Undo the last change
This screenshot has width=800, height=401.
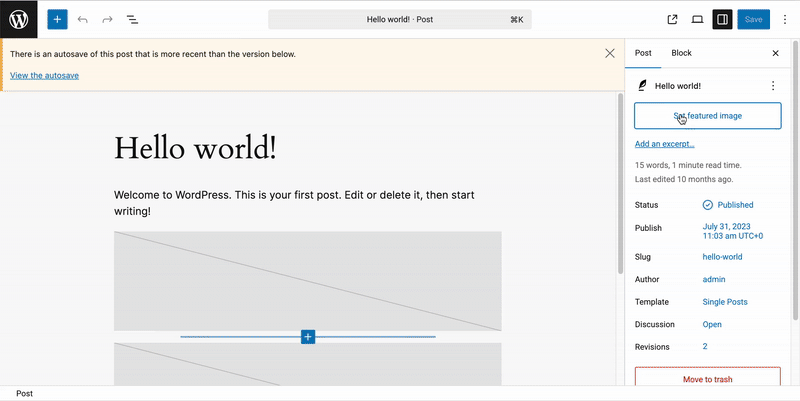pos(83,19)
